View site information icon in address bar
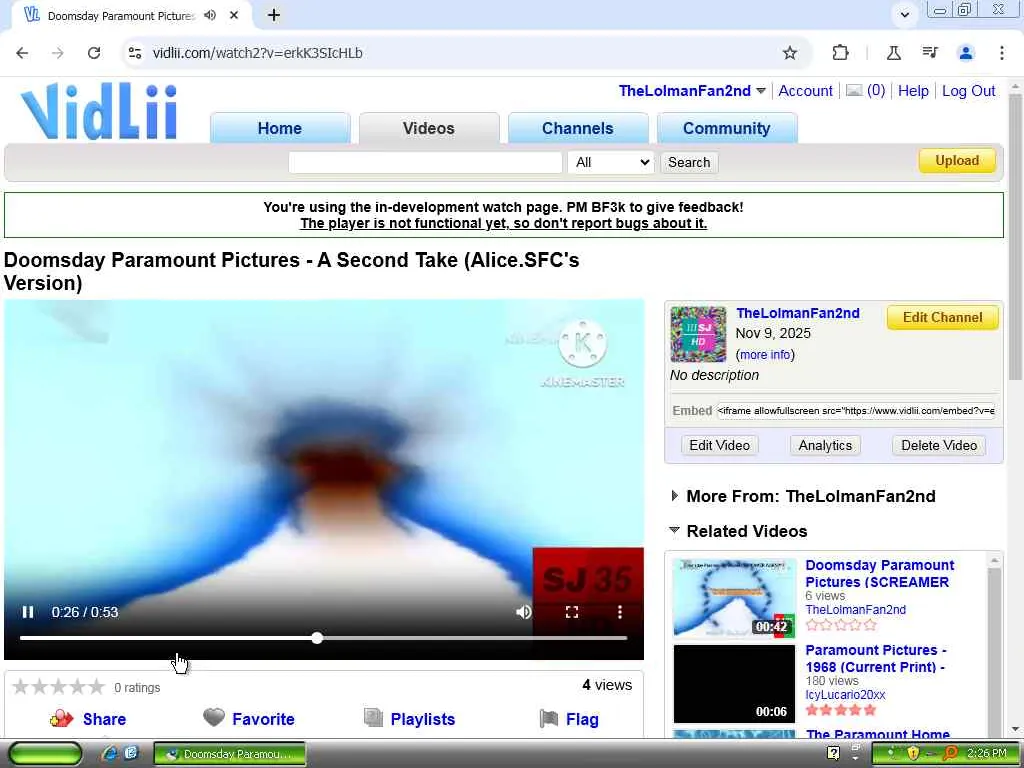This screenshot has height=768, width=1024. coord(135,53)
